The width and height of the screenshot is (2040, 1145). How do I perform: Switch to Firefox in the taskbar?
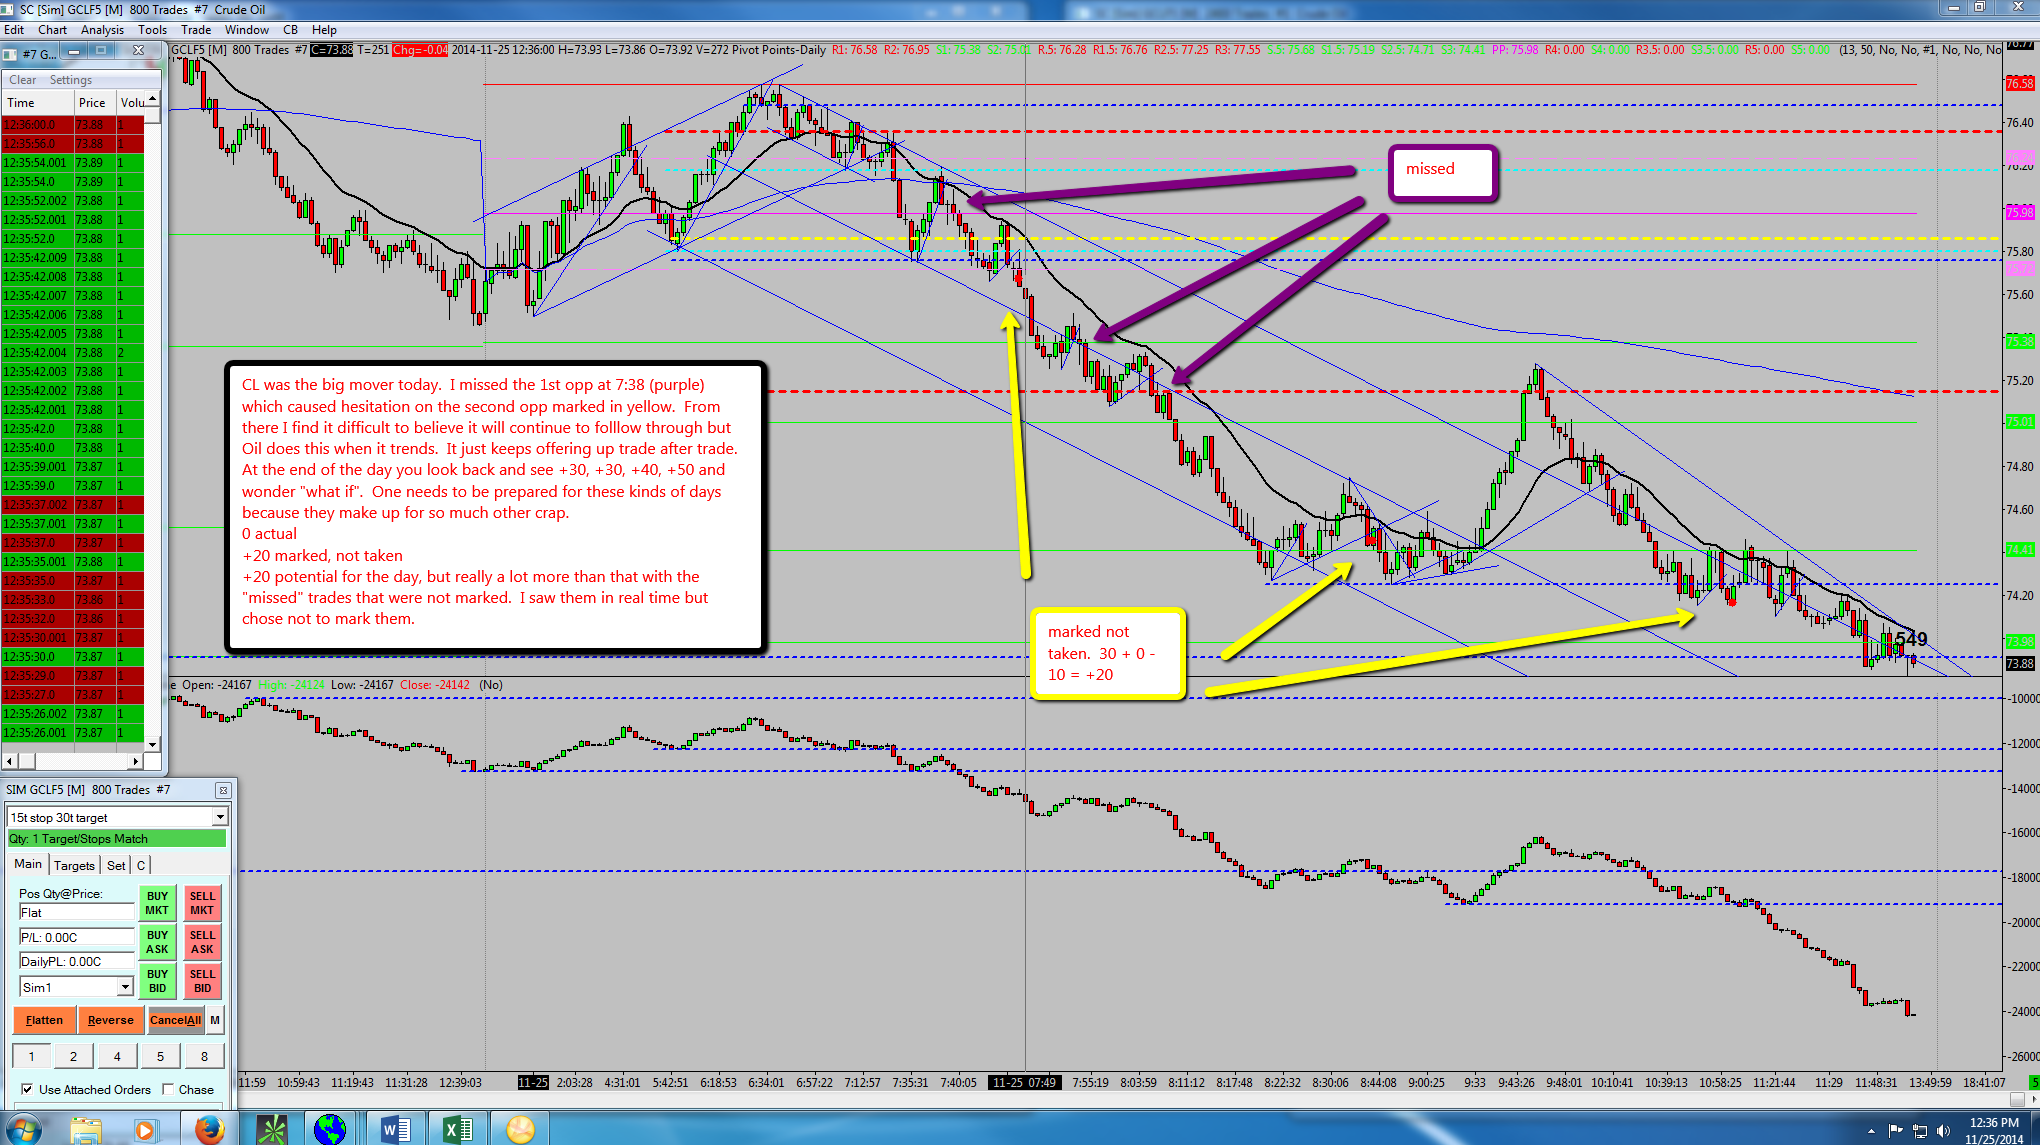(x=209, y=1129)
